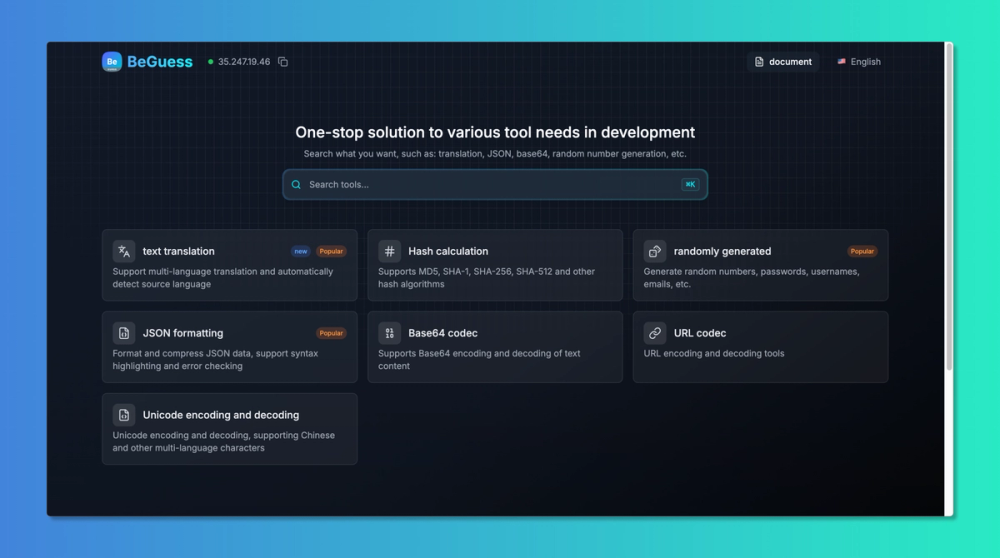Click the Unicode description text

click(x=223, y=441)
